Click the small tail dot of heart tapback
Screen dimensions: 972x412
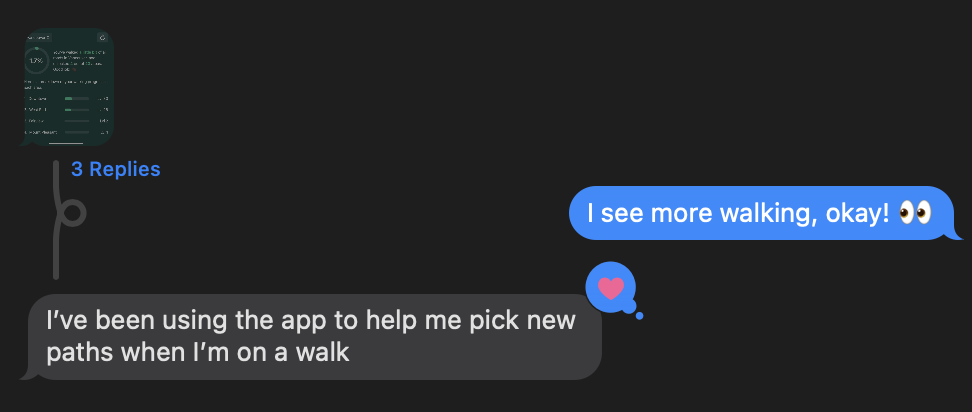[x=639, y=316]
